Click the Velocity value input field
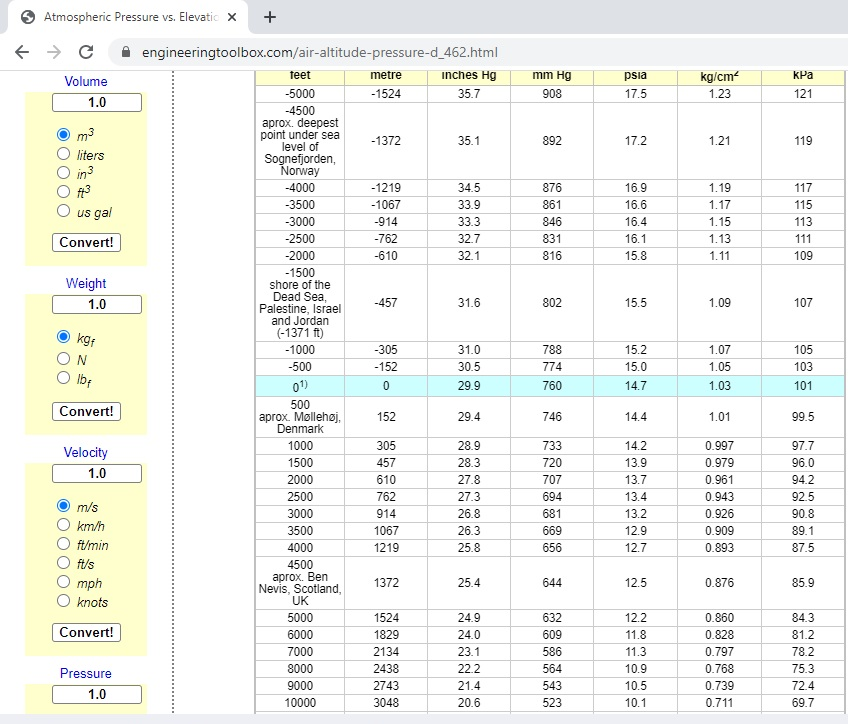The height and width of the screenshot is (724, 848). [x=97, y=474]
